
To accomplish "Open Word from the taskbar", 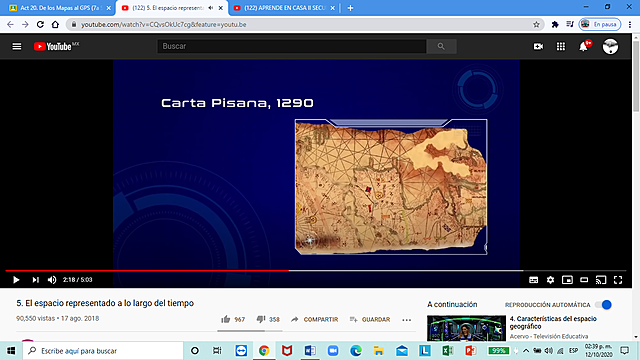I will point(310,351).
